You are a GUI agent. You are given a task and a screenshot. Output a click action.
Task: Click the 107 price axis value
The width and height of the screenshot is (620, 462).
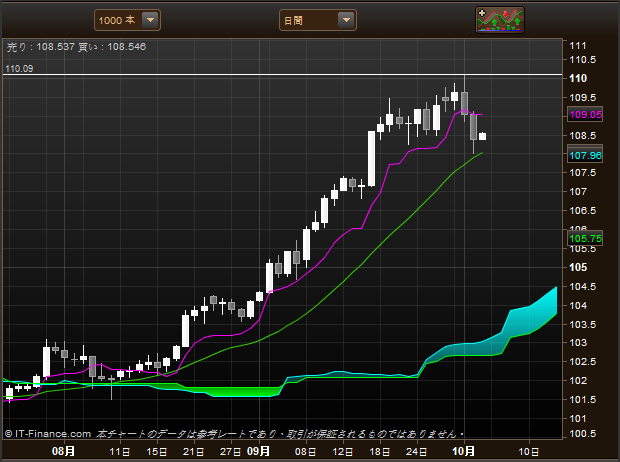pyautogui.click(x=578, y=191)
